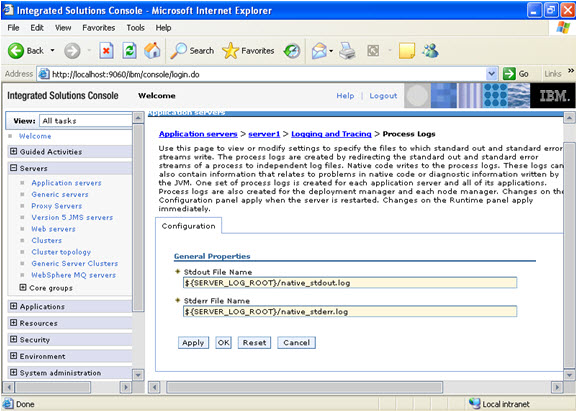
Task: Click the console Help link
Action: [345, 96]
